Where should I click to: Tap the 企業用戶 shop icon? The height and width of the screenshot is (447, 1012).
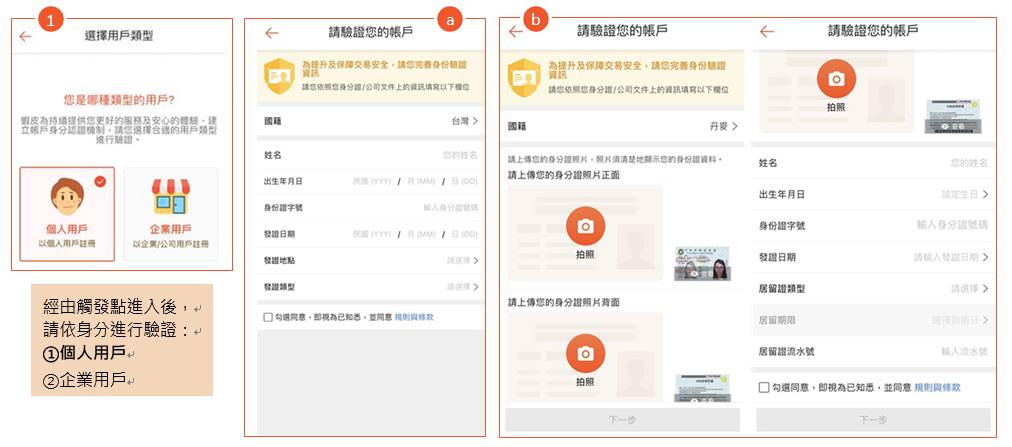[x=171, y=197]
